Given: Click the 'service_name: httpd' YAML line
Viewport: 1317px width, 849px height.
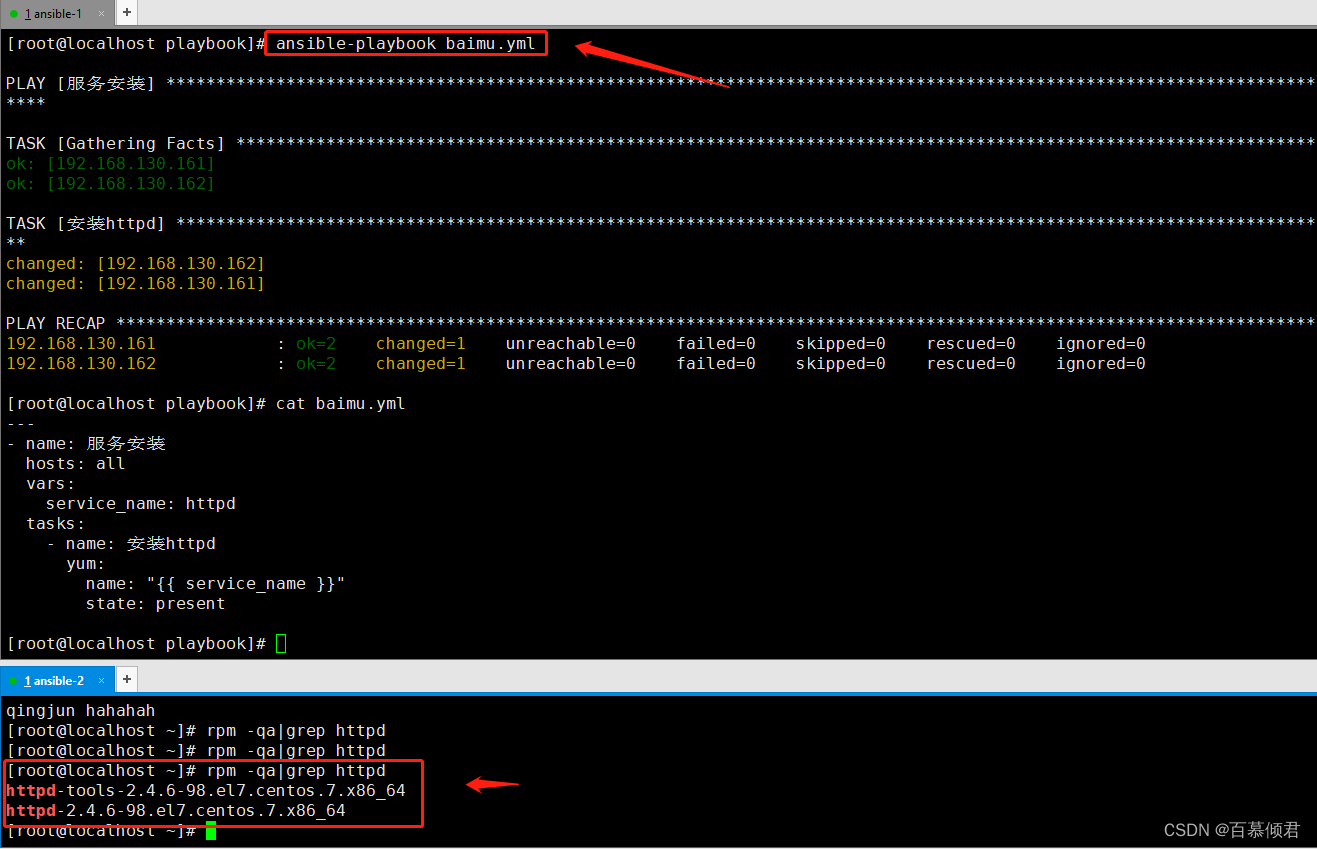Looking at the screenshot, I should click(x=141, y=504).
